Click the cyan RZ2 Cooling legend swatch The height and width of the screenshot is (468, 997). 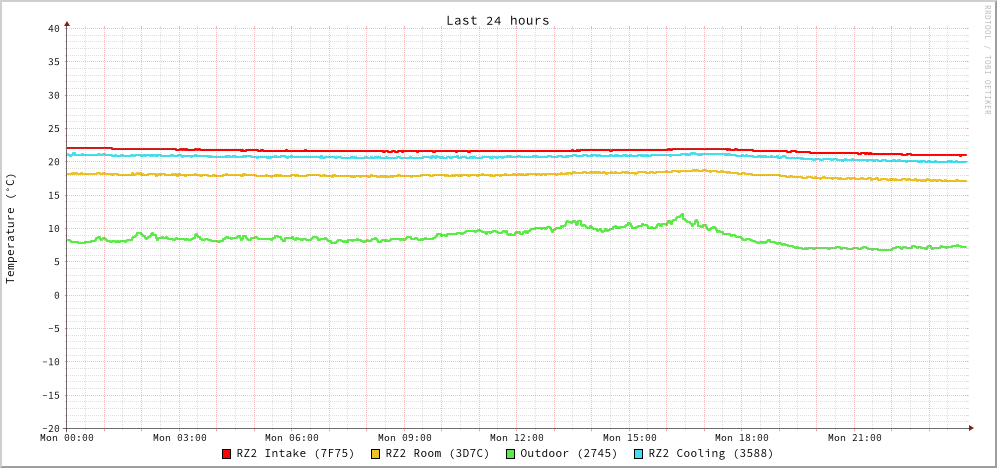(x=639, y=454)
